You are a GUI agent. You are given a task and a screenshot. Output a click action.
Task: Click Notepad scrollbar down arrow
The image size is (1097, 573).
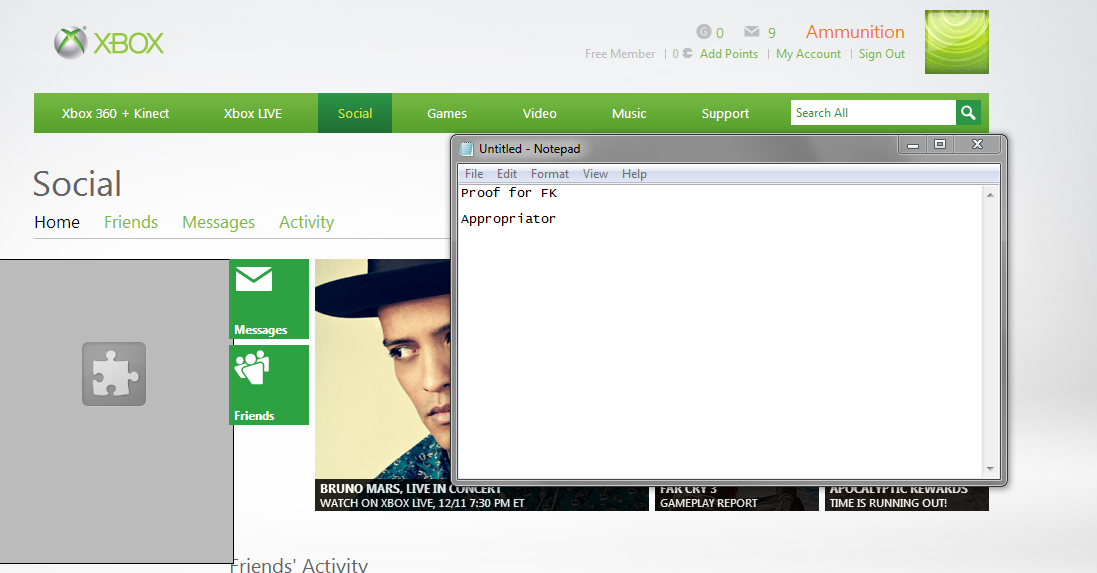tap(990, 469)
